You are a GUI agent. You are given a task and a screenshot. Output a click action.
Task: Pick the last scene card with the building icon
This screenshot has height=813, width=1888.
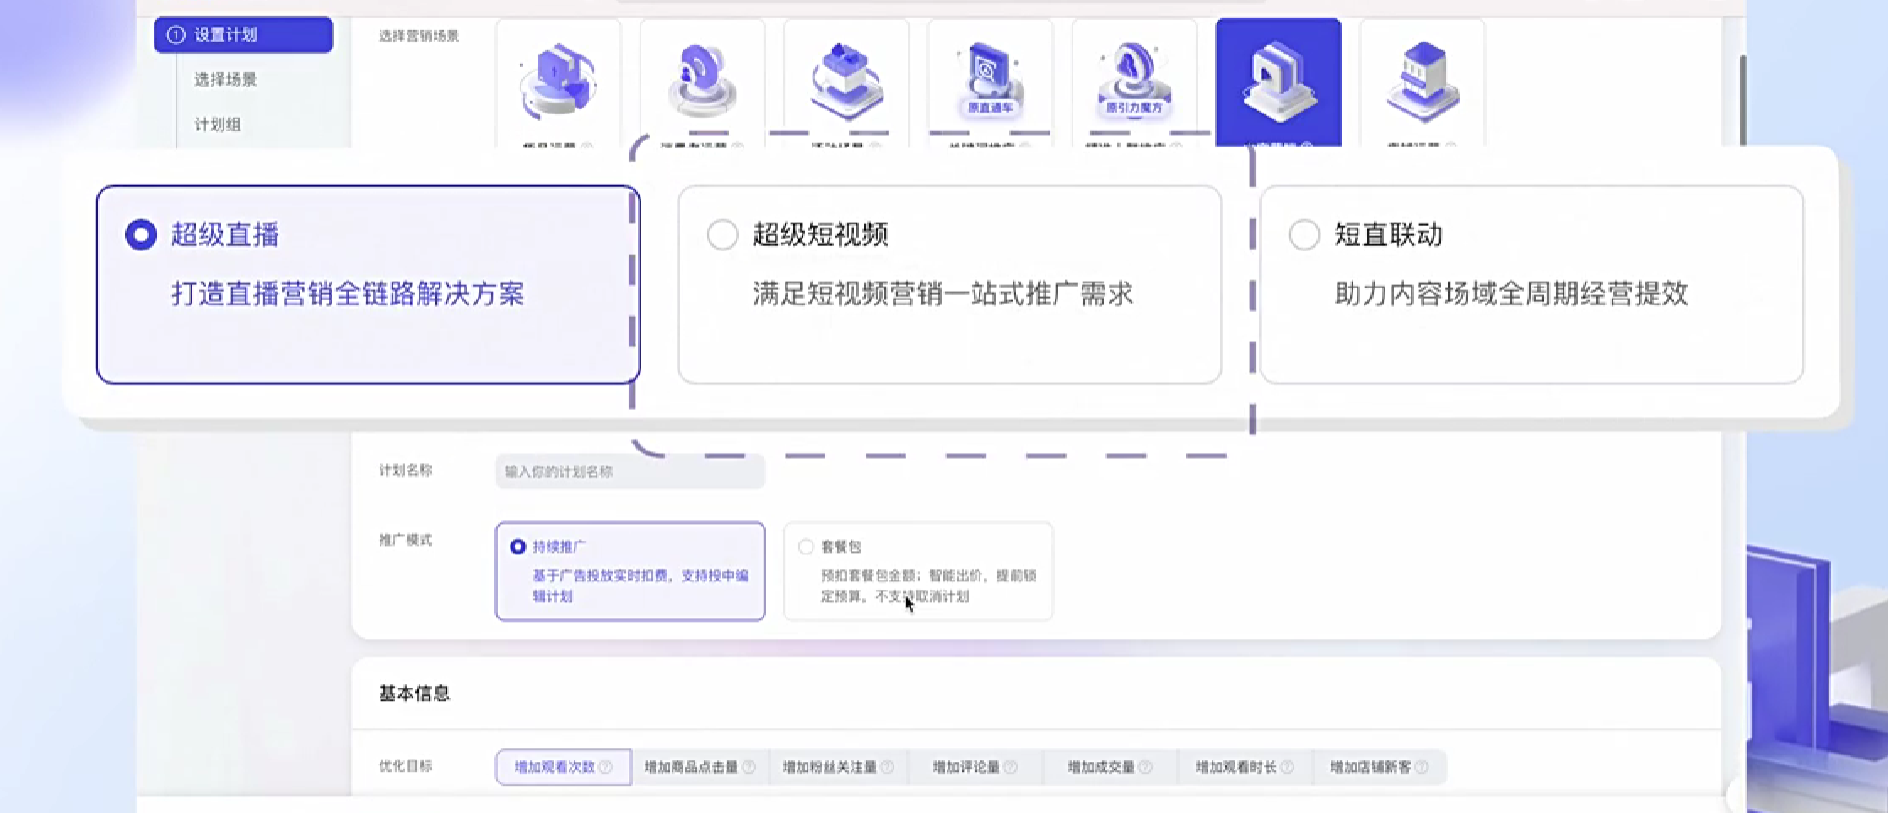point(1422,83)
